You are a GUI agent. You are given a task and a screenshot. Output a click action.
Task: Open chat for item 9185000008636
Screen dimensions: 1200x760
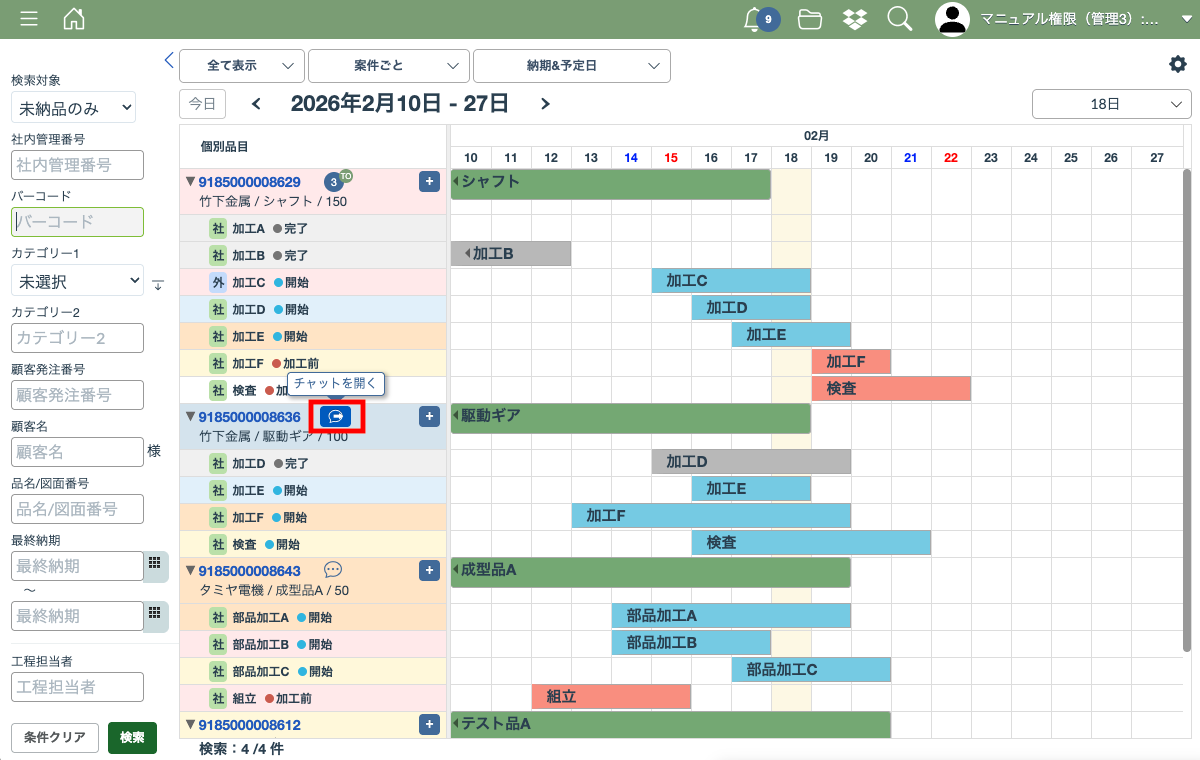coord(336,416)
